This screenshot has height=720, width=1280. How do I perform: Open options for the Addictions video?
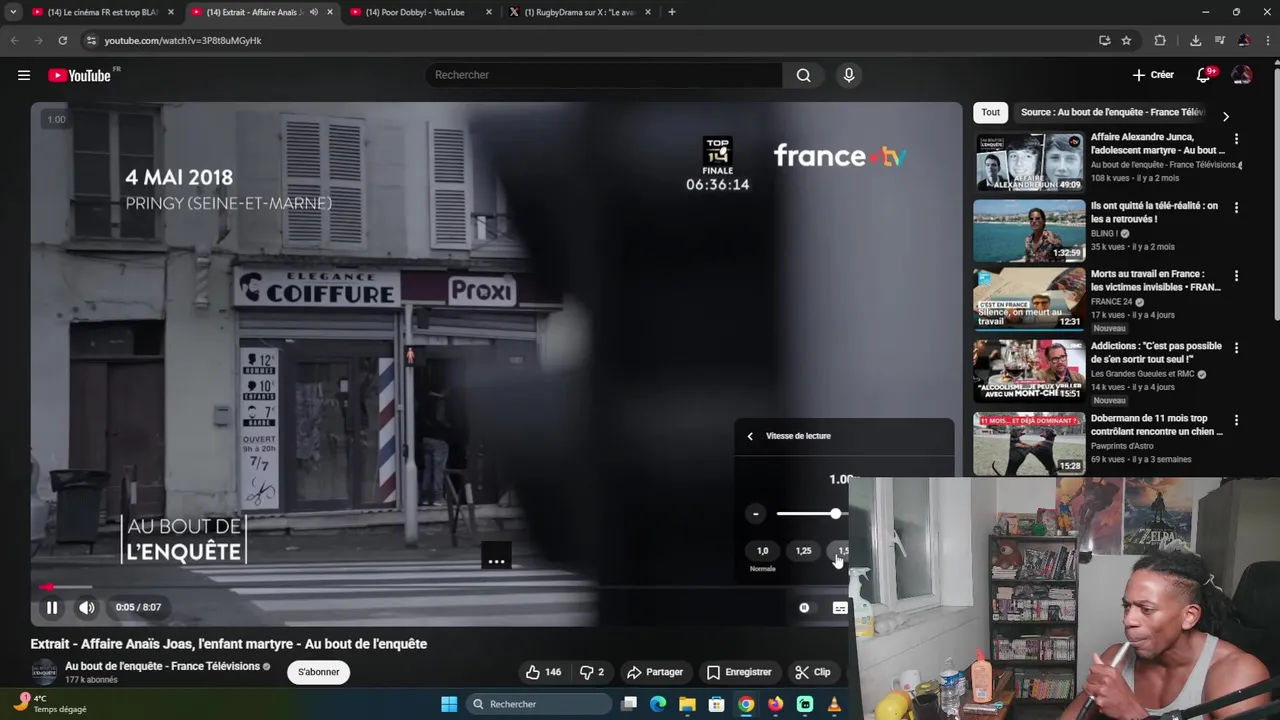click(x=1236, y=348)
